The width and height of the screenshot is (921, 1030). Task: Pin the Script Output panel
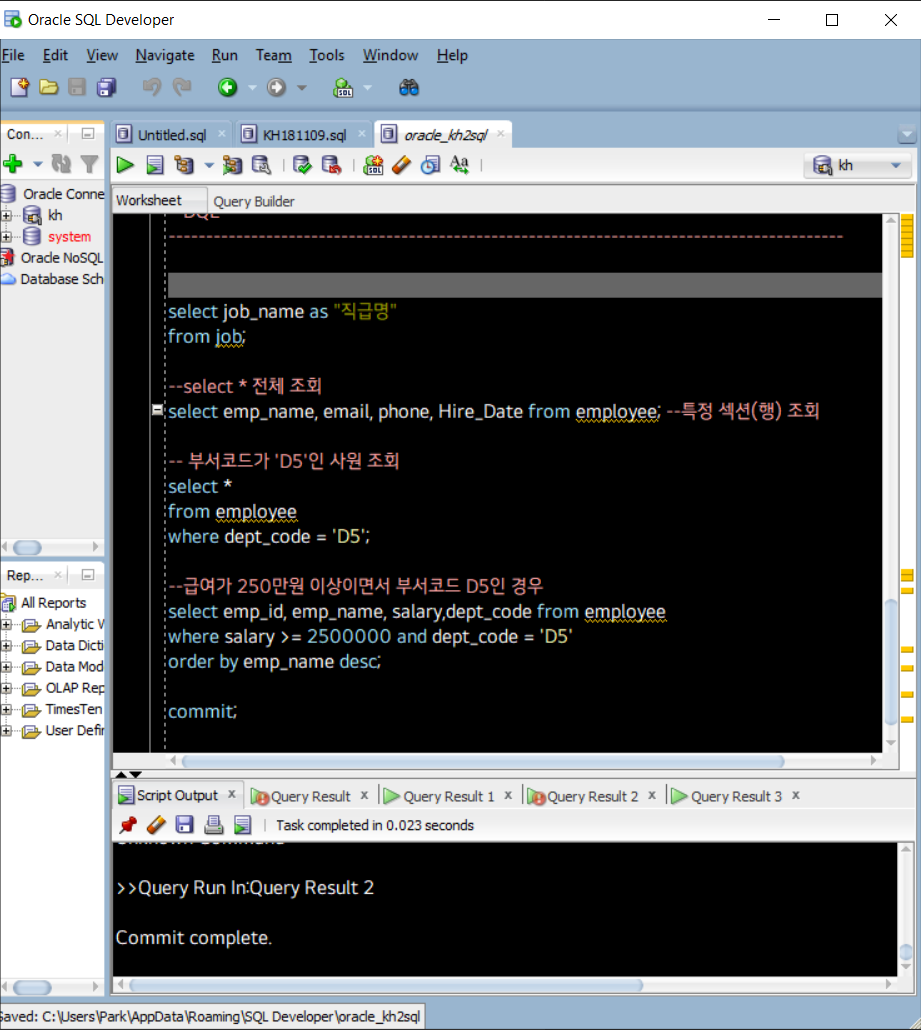click(x=127, y=824)
